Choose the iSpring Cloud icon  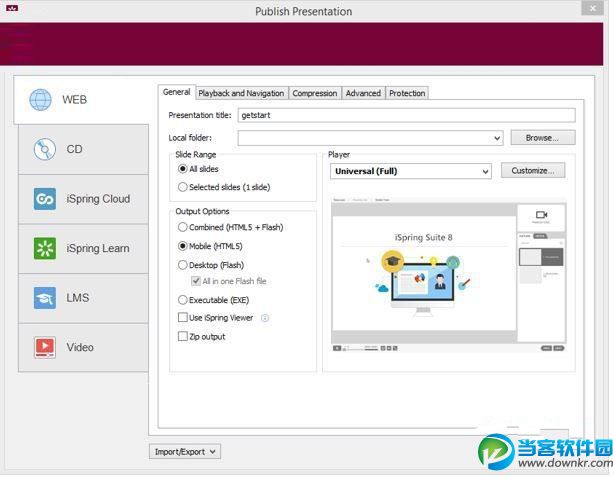tap(45, 199)
